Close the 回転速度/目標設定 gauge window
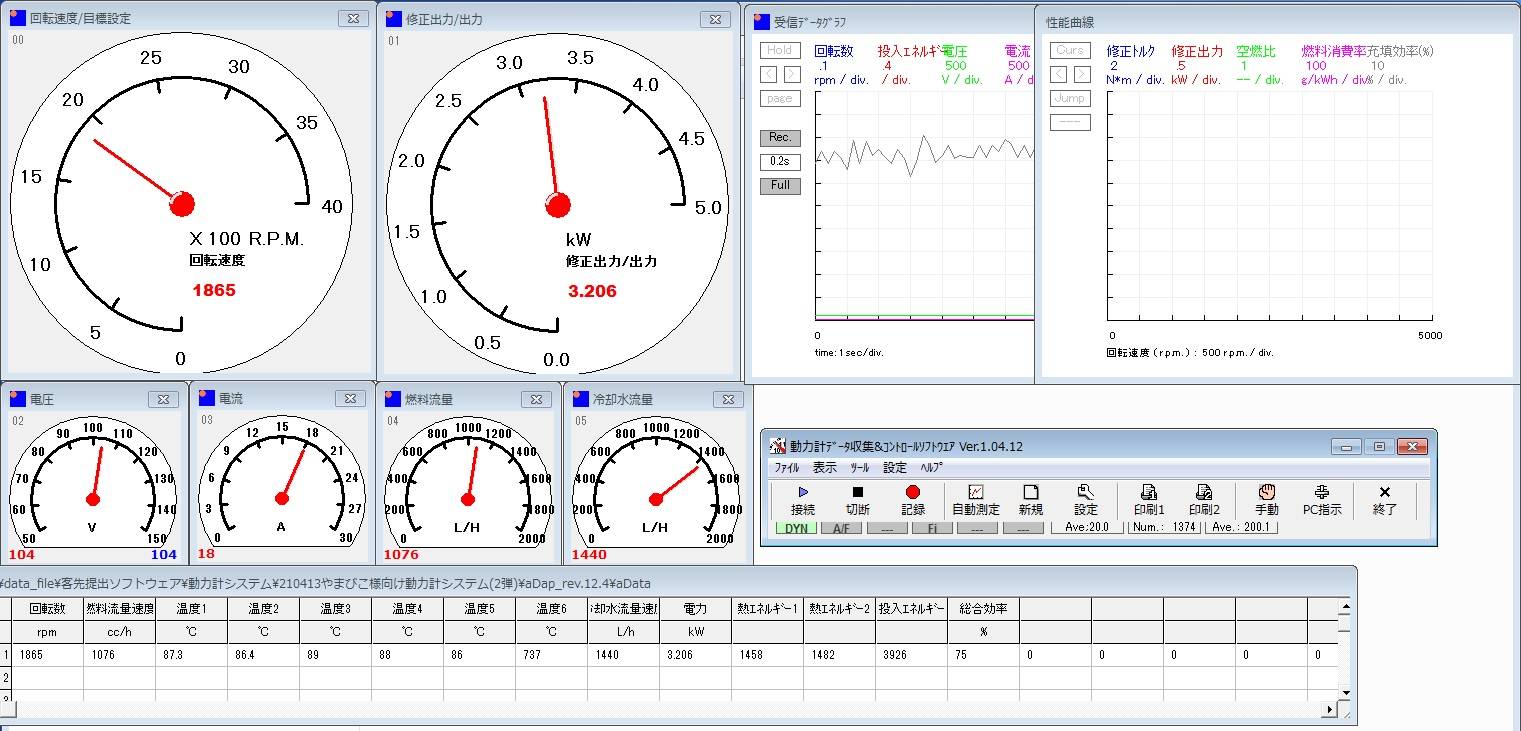The height and width of the screenshot is (731, 1521). coord(353,18)
